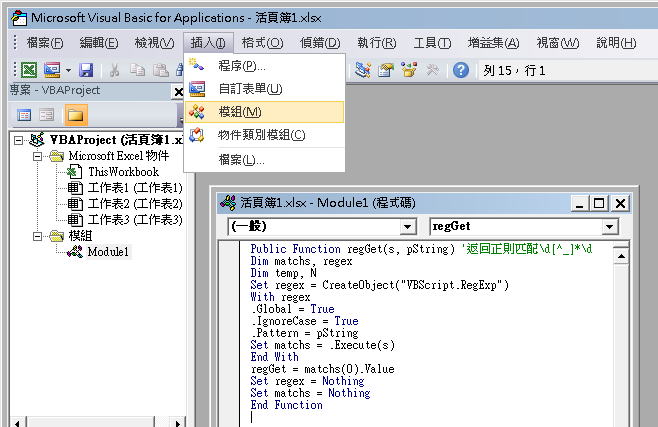The image size is (658, 427).
Task: Select ThisWorkbook in the project tree
Action: 123,172
